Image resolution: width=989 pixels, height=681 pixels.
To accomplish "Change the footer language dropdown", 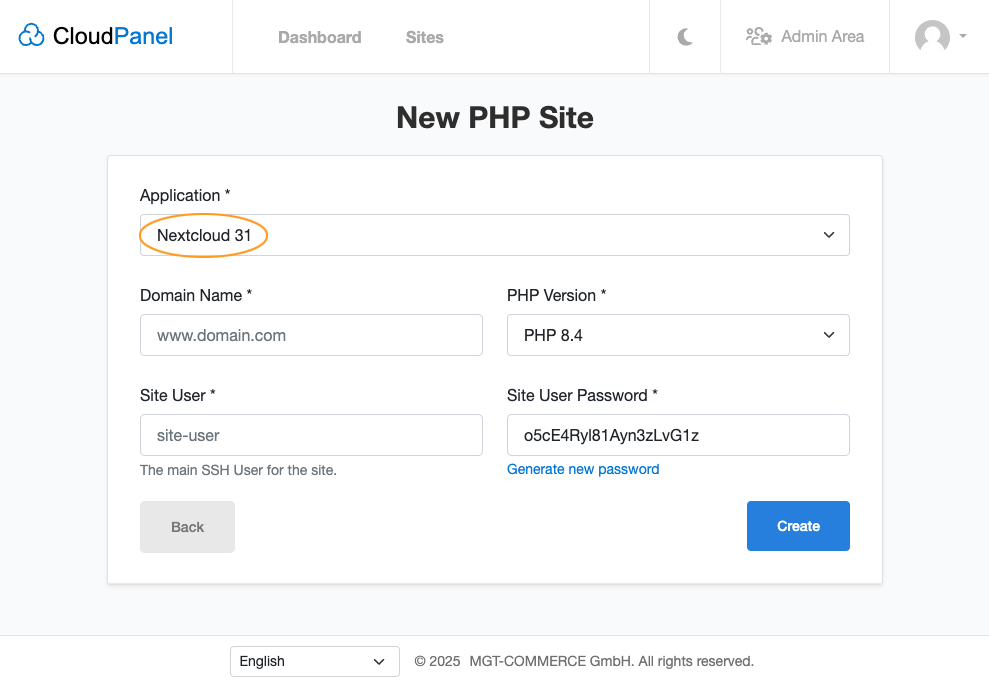I will [x=314, y=661].
